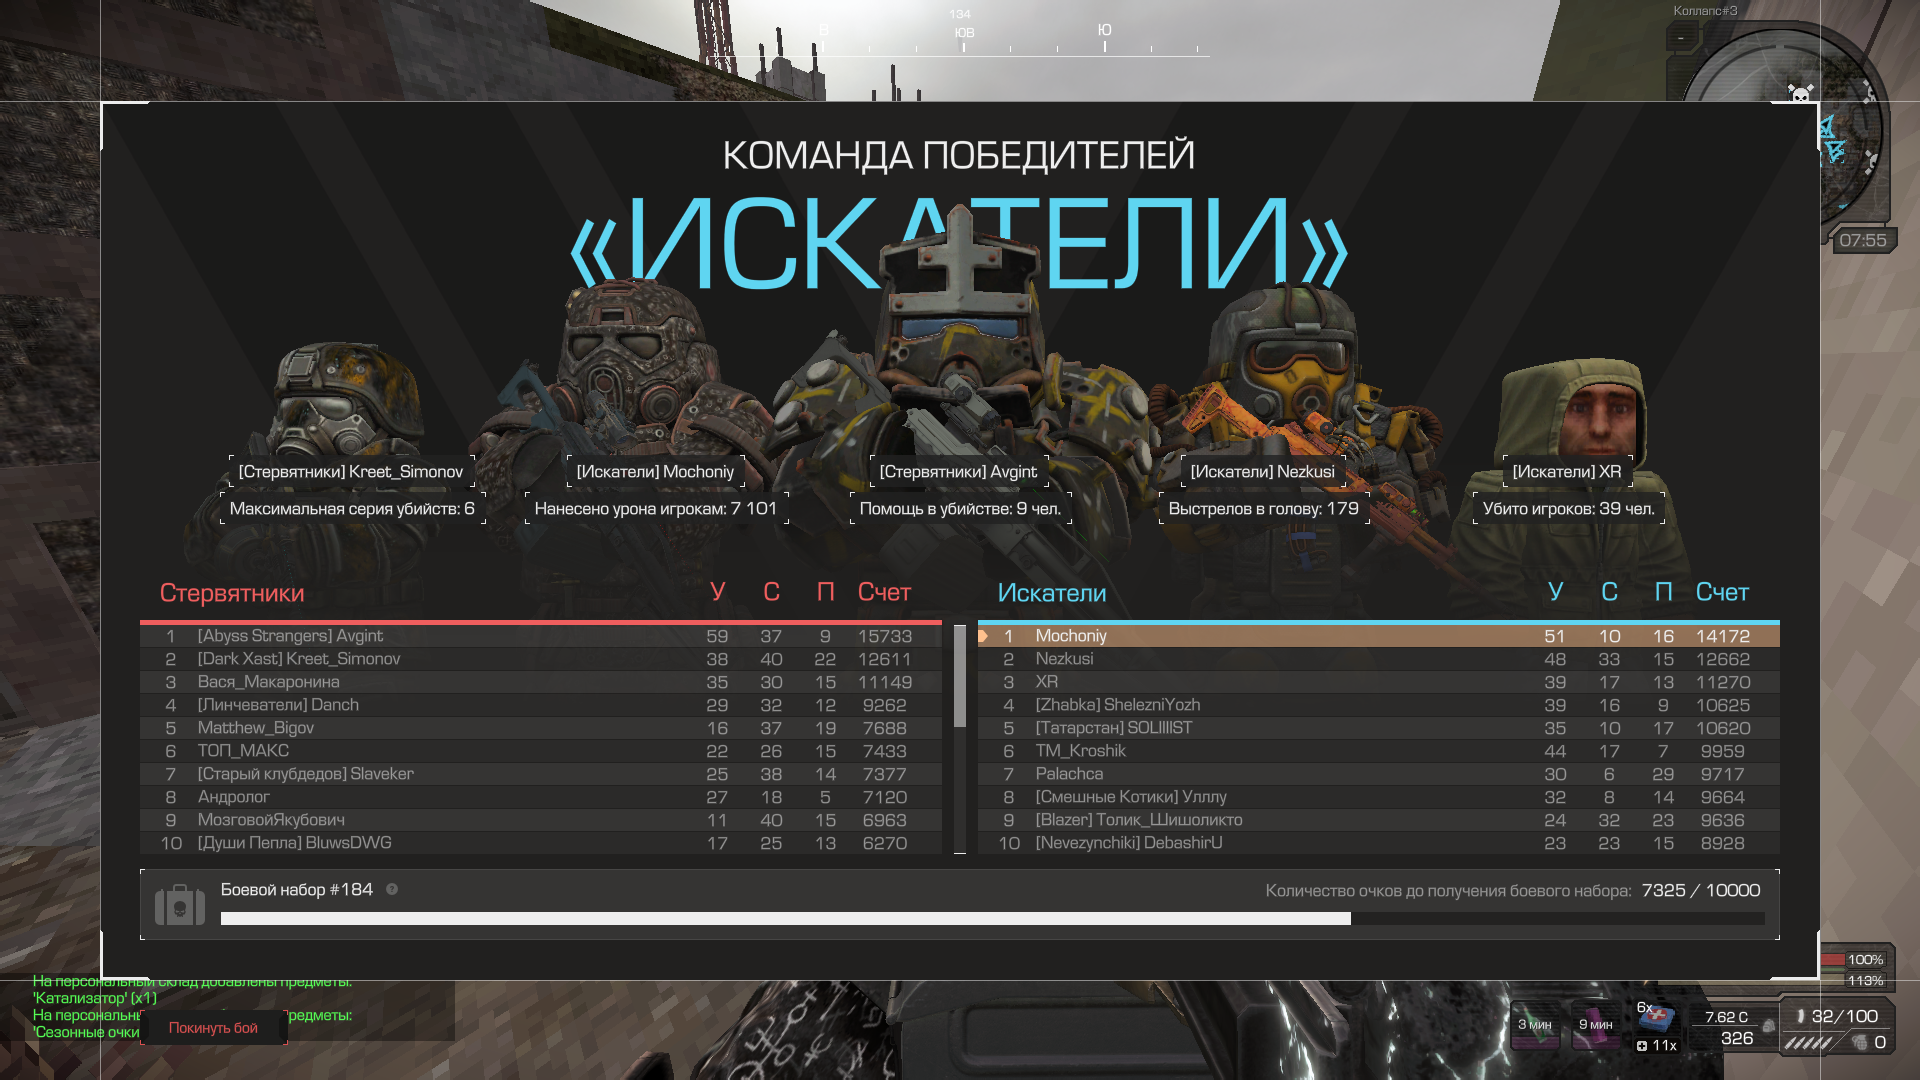Screen dimensions: 1920x1080
Task: Click the backpack icon by 7.62 C ammo
Action: [1768, 1026]
